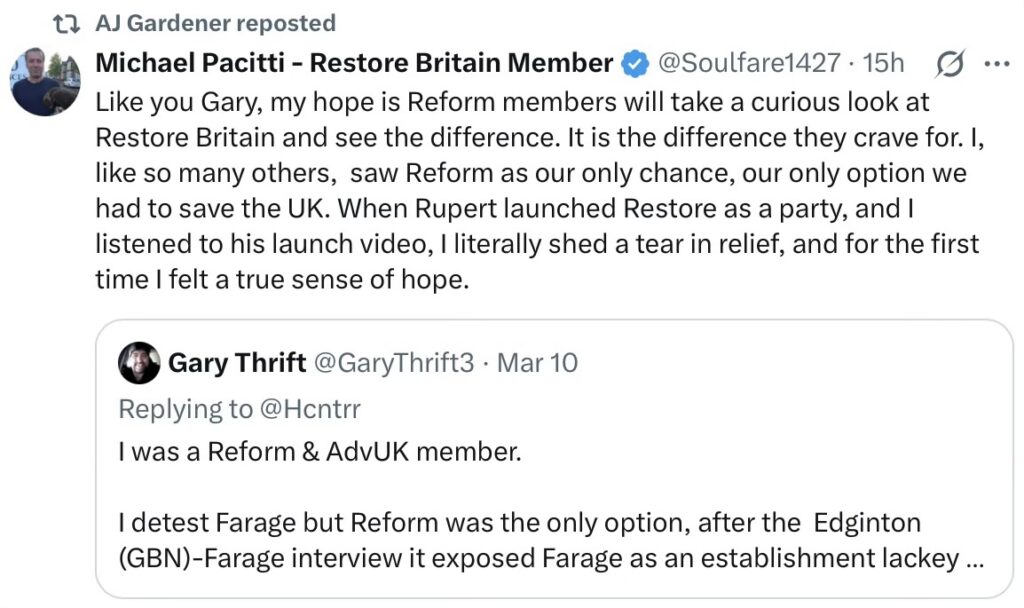This screenshot has width=1024, height=608.
Task: Open the @Soulfare1427 handle
Action: point(748,63)
